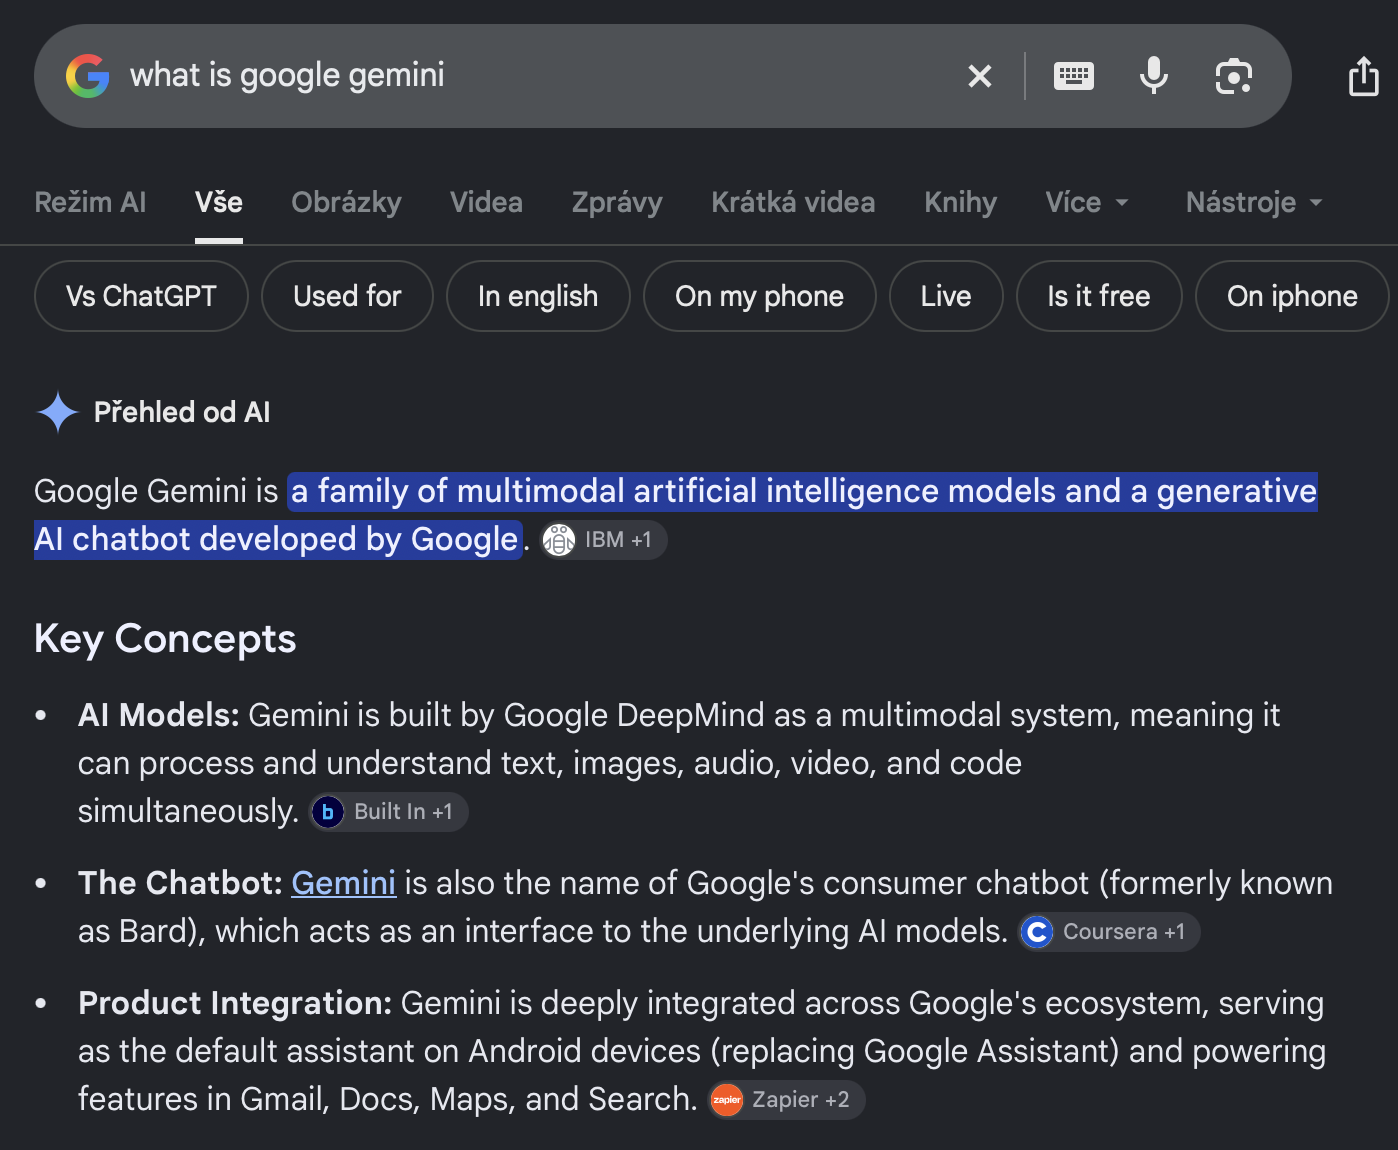Switch to Režim AI tab

90,203
